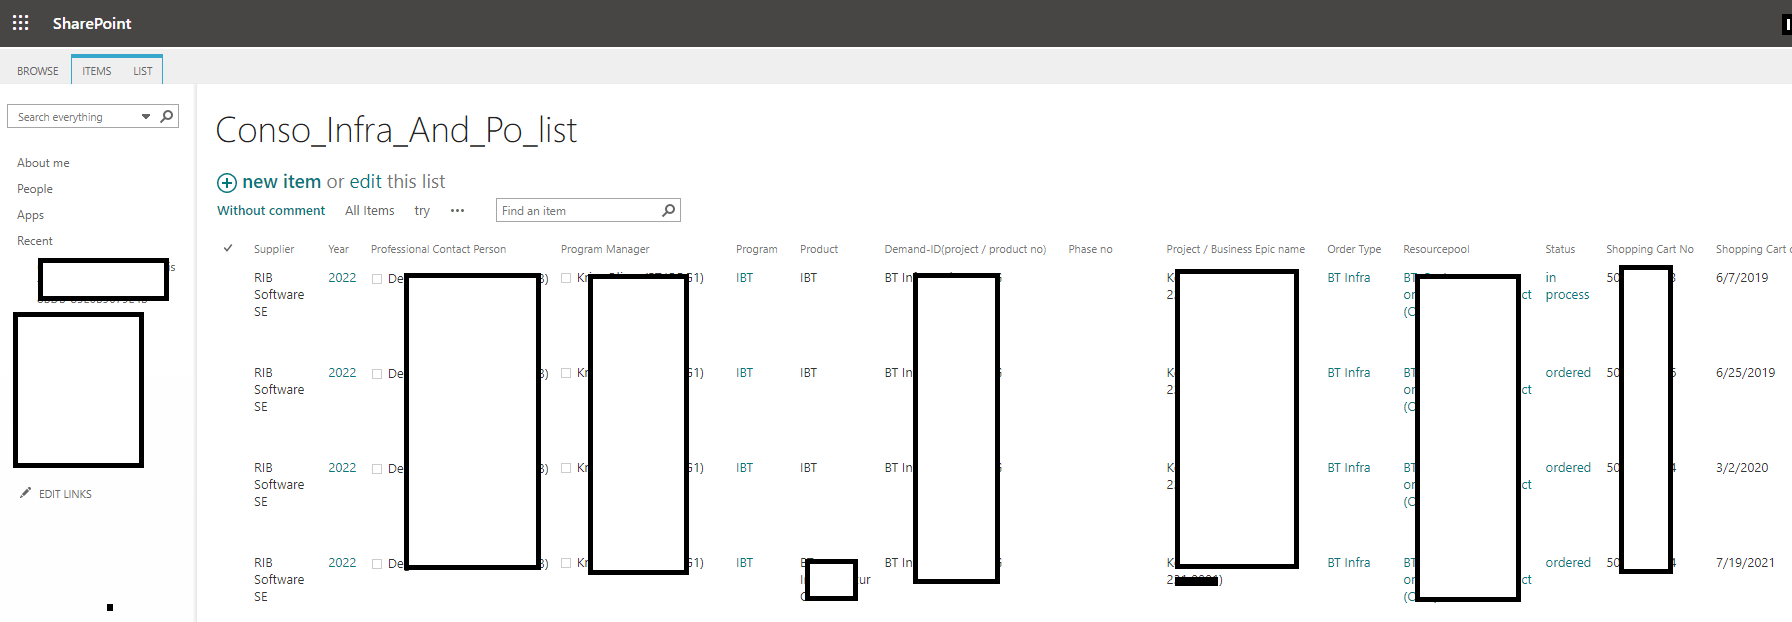Viewport: 1792px width, 622px height.
Task: Click the 'ordered' status in second row
Action: pyautogui.click(x=1568, y=373)
